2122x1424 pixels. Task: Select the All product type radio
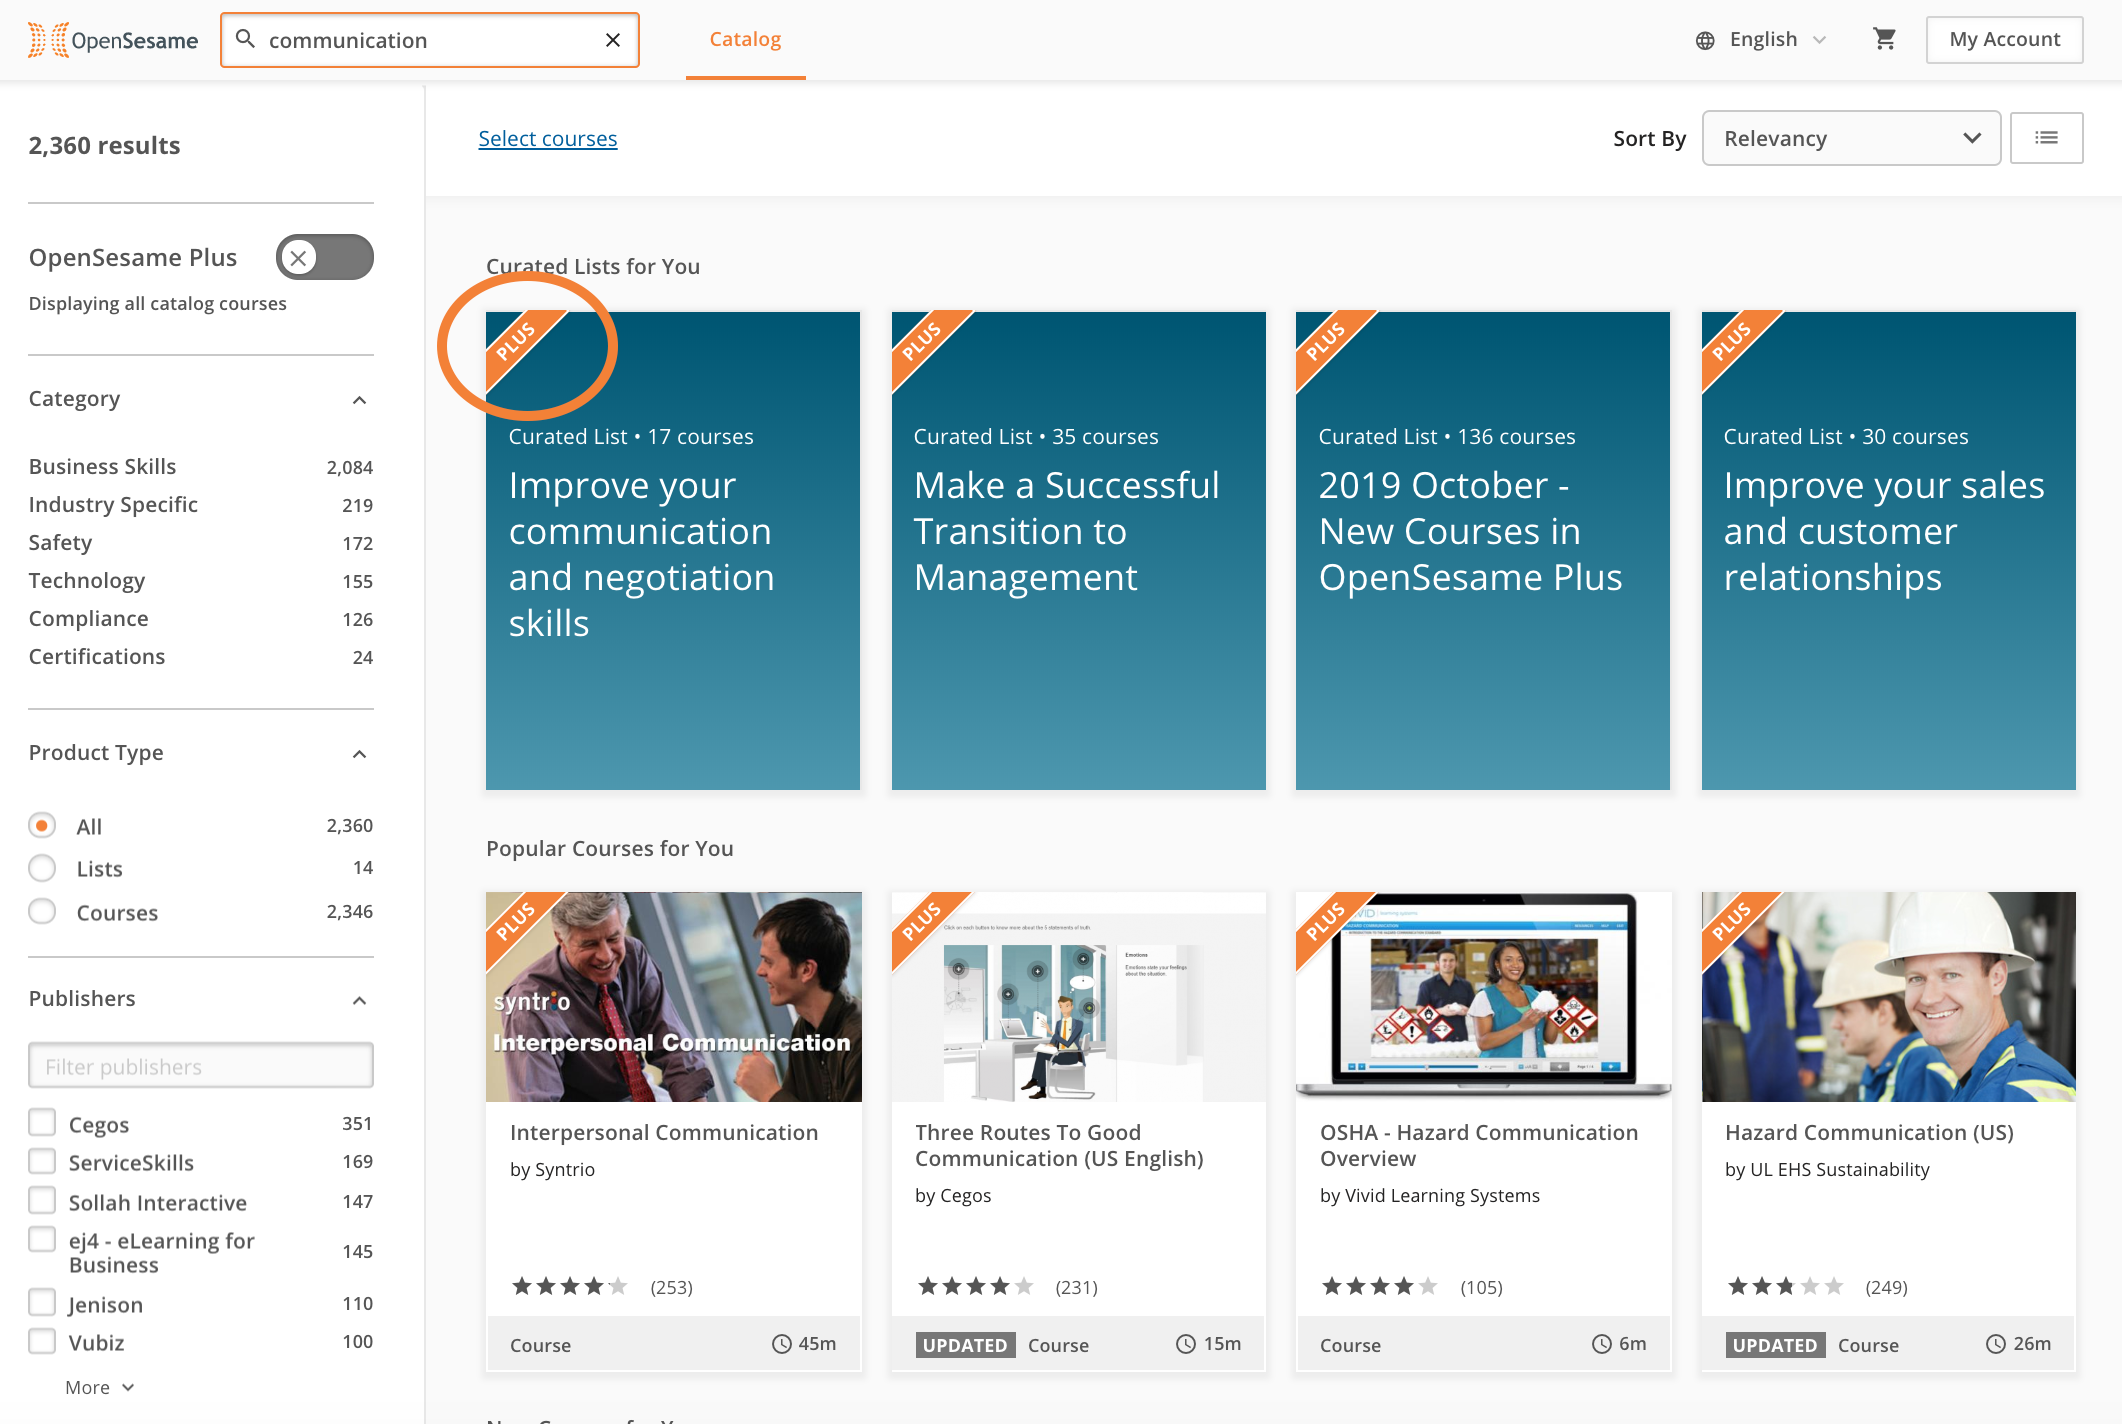pyautogui.click(x=42, y=825)
